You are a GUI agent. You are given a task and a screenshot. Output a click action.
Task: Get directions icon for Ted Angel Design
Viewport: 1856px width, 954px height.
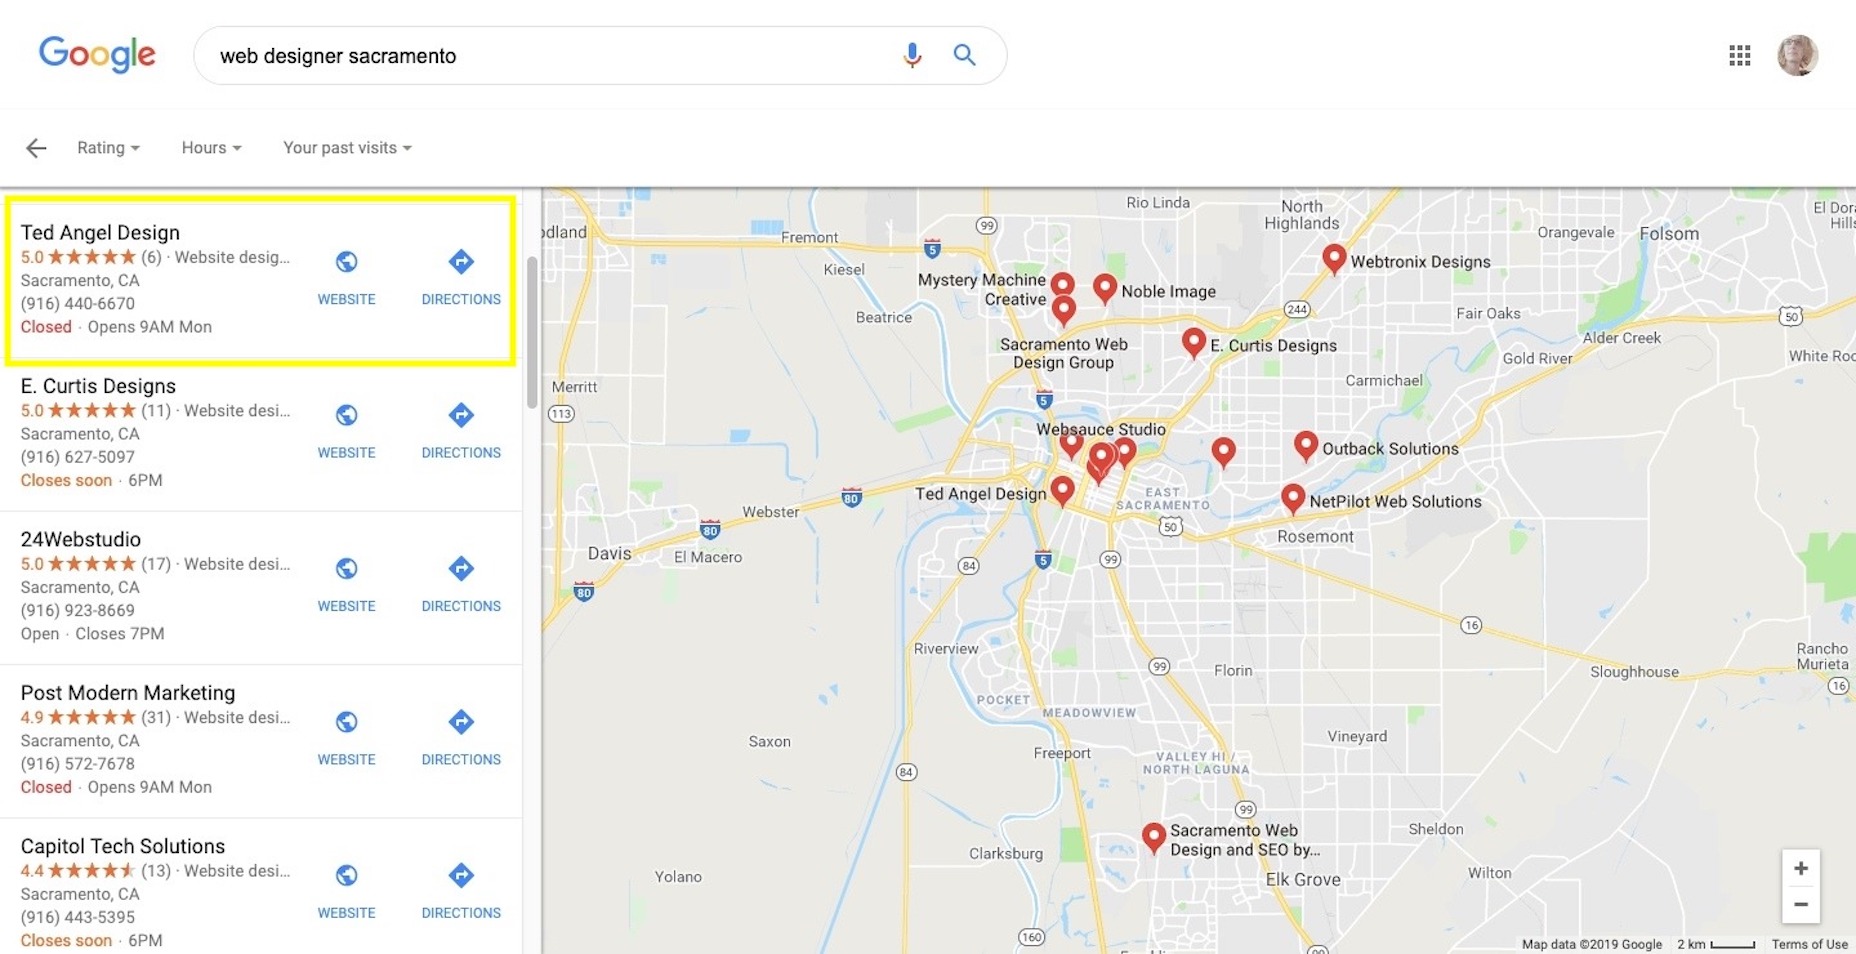[x=461, y=262]
